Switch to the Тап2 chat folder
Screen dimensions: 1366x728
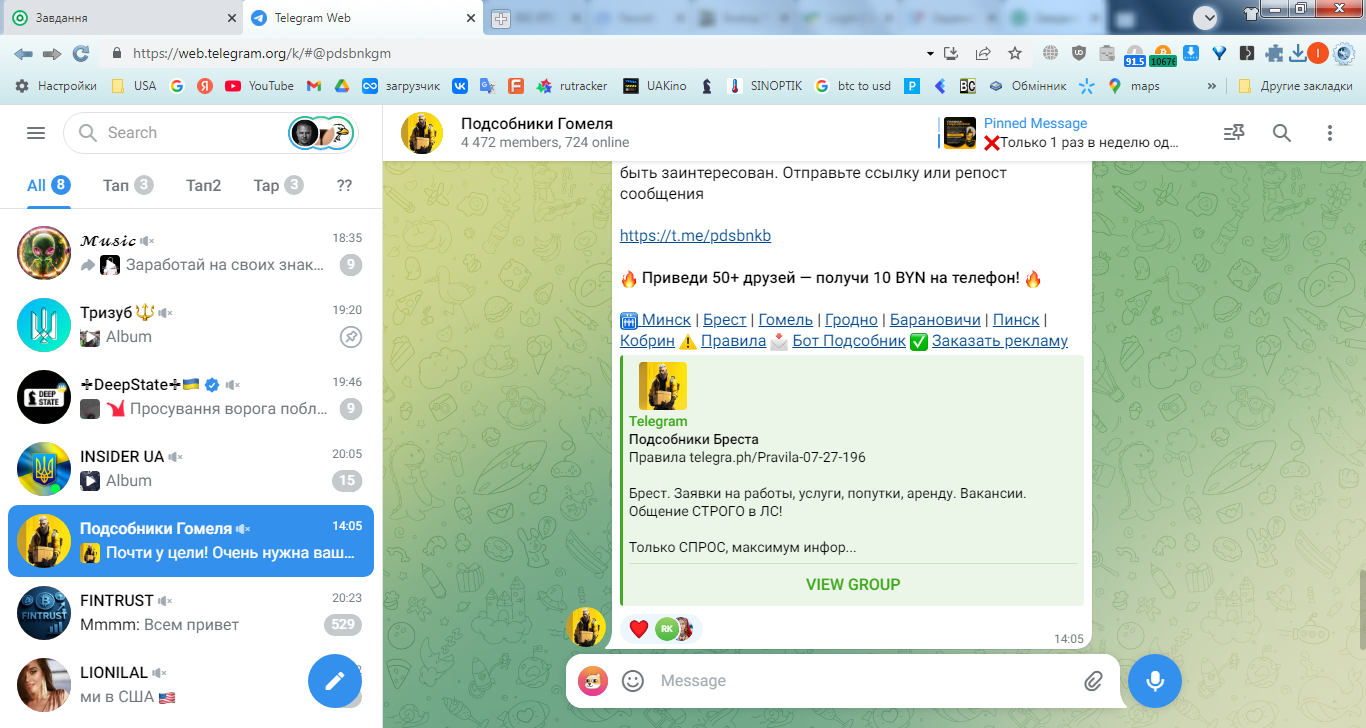tap(204, 185)
